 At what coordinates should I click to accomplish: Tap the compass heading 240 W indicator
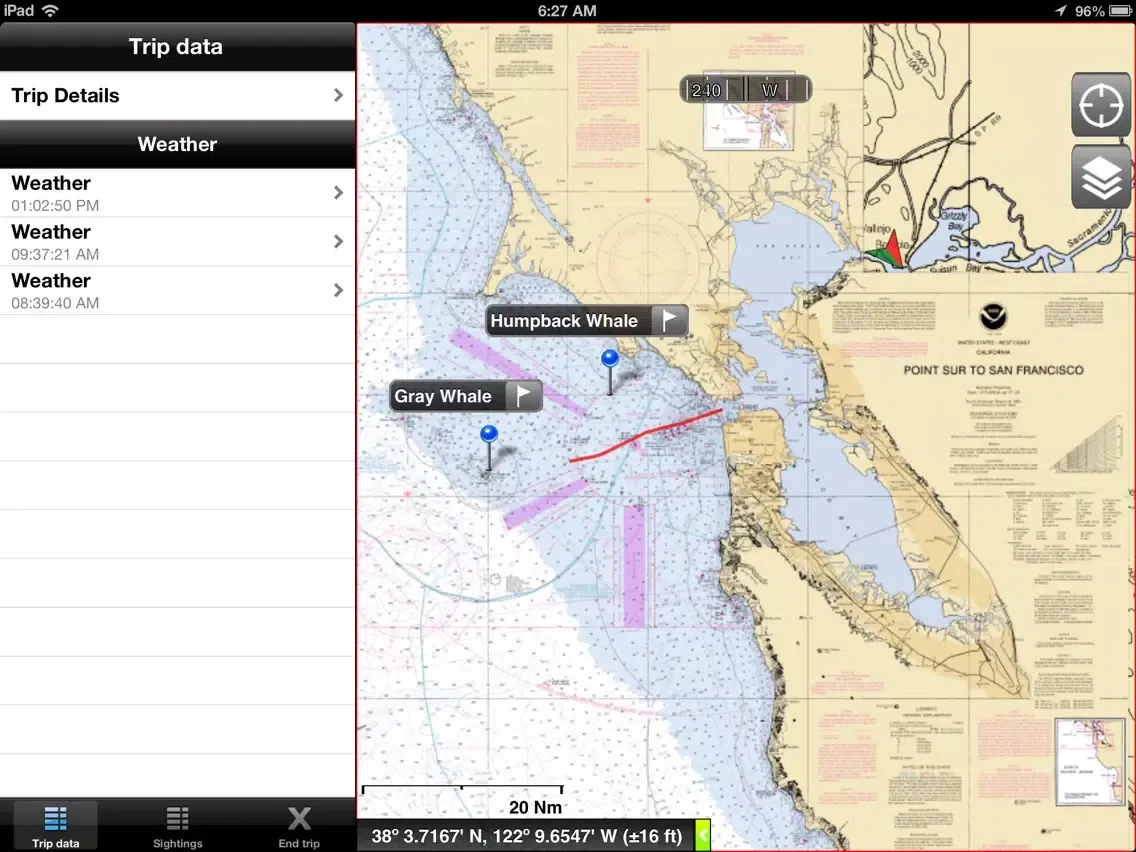pyautogui.click(x=746, y=90)
